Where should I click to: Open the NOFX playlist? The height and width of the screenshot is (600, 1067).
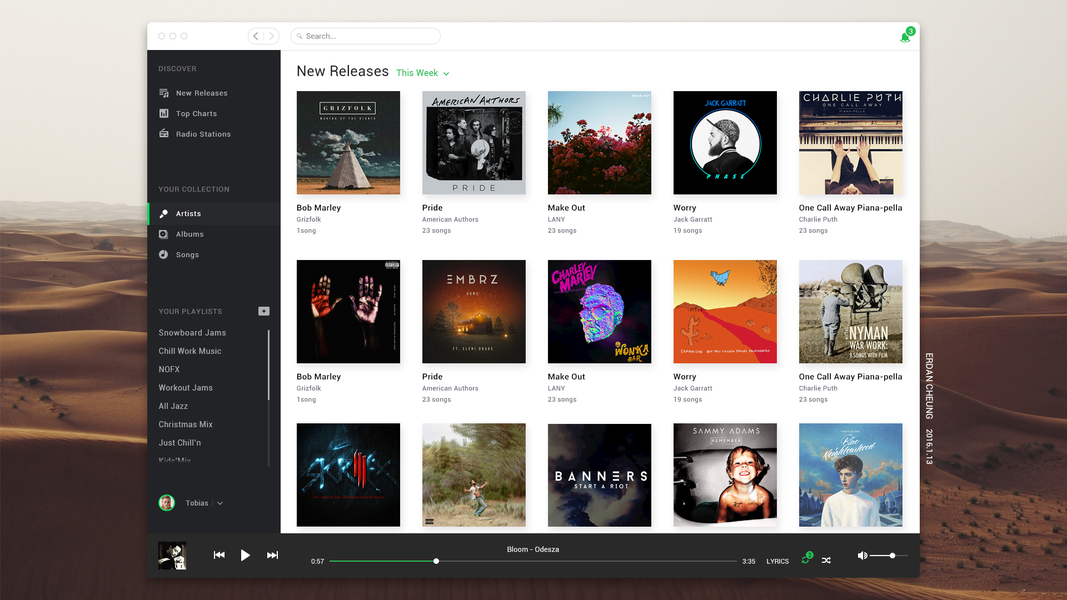coord(169,369)
